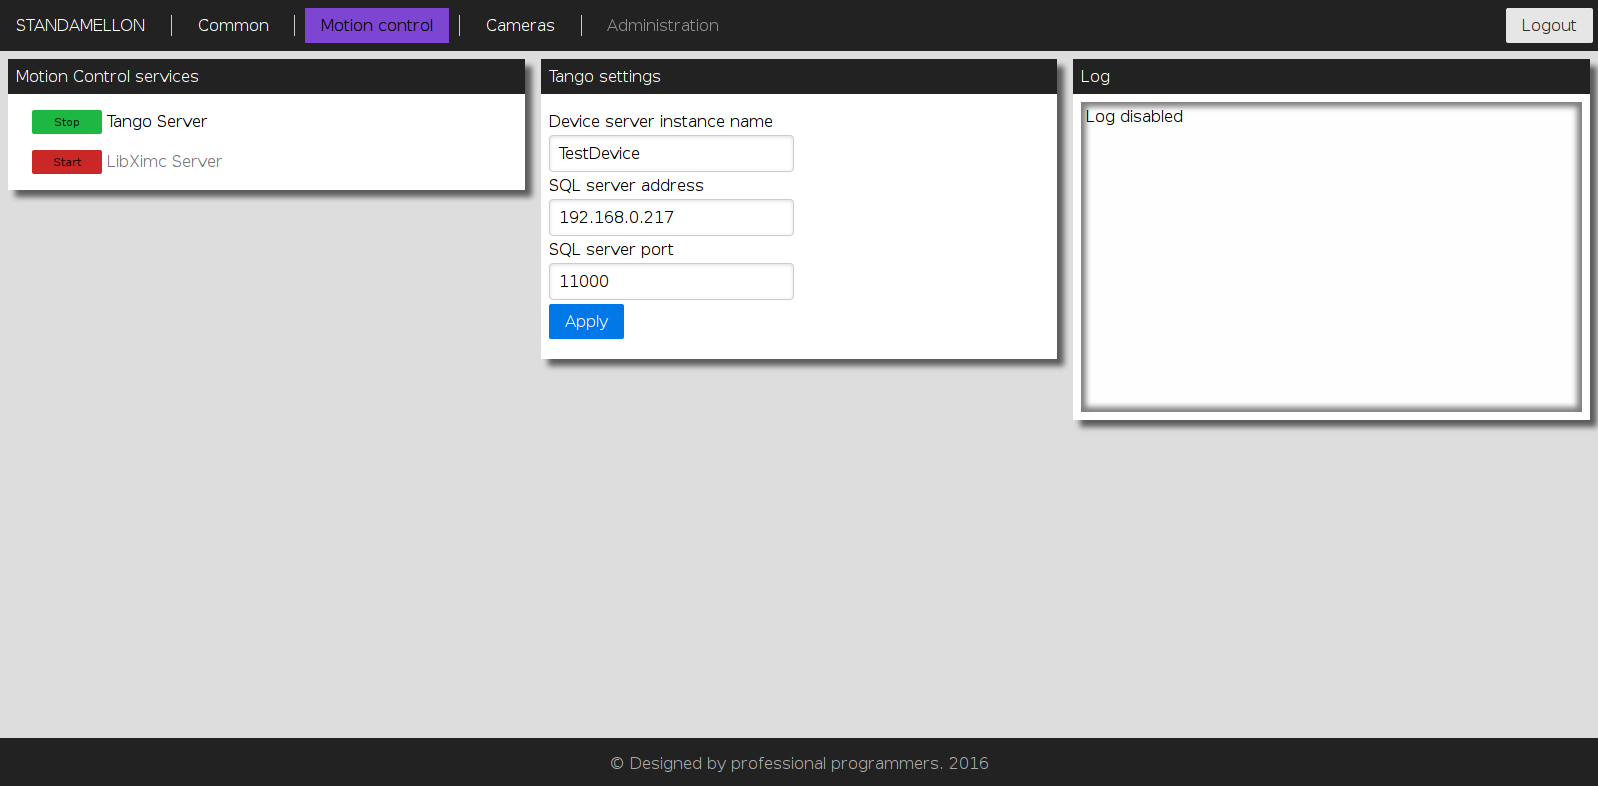
Task: Click the STANDAMELLON brand link
Action: pyautogui.click(x=80, y=25)
